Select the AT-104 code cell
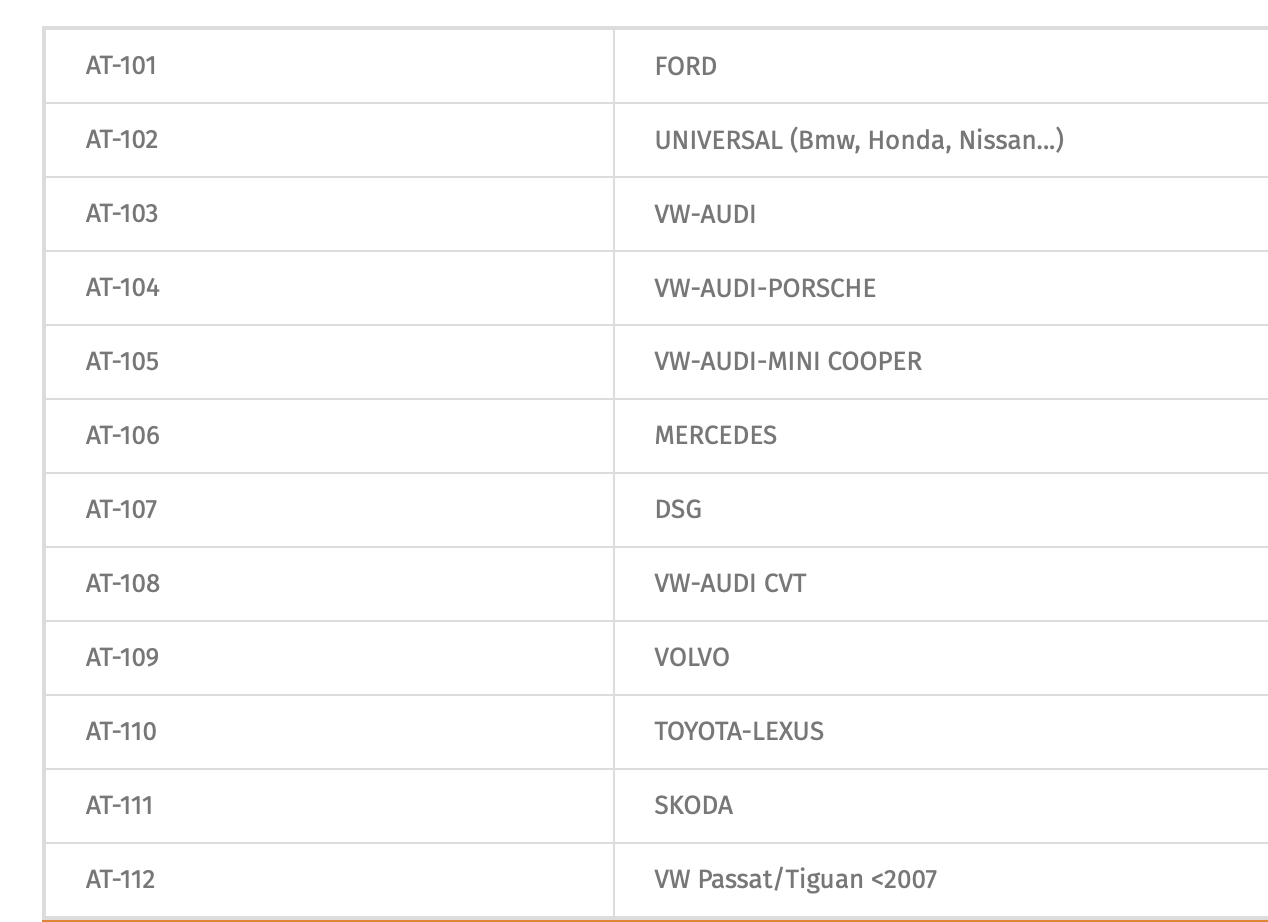This screenshot has height=922, width=1268. tap(122, 288)
